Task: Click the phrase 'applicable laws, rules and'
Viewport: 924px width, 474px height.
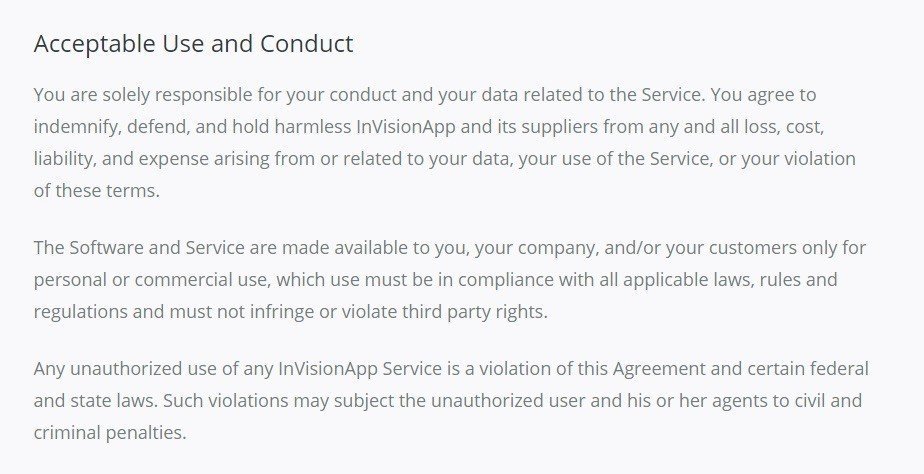Action: tap(730, 280)
